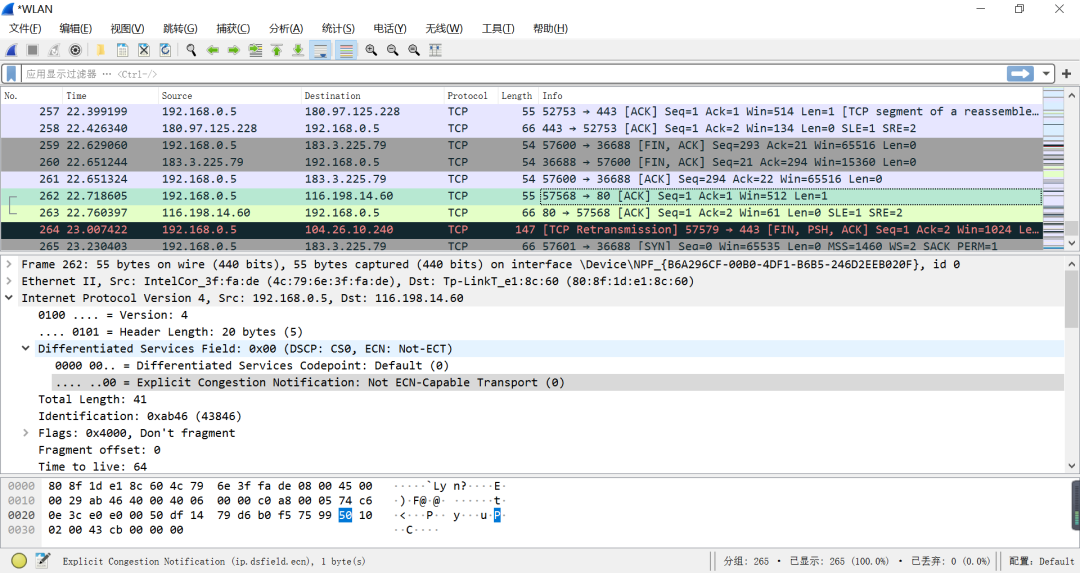The width and height of the screenshot is (1080, 573).
Task: Open the 捕获(C) menu
Action: tap(233, 28)
